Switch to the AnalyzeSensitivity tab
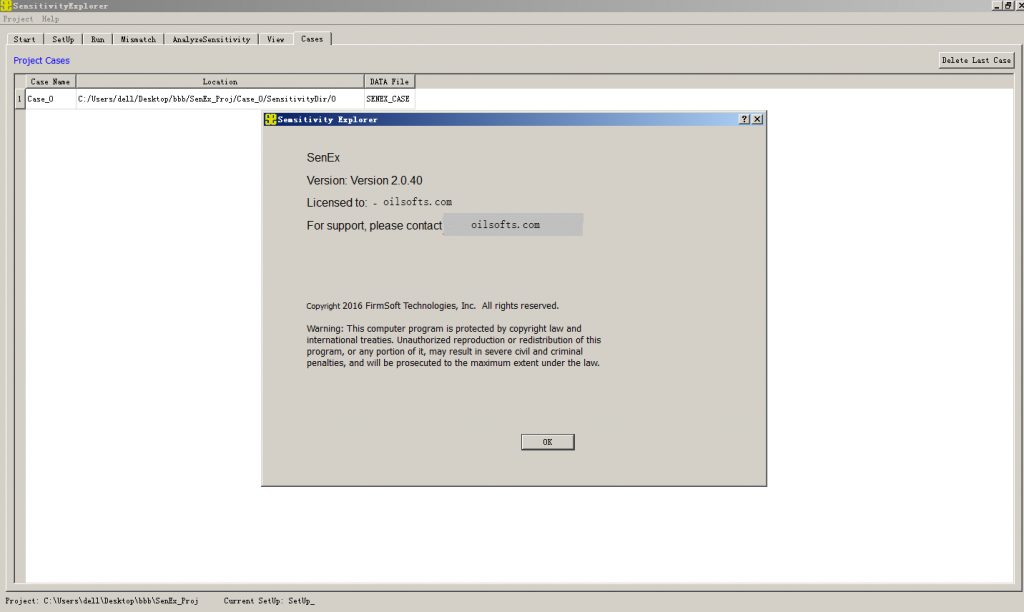This screenshot has height=612, width=1024. click(x=211, y=39)
